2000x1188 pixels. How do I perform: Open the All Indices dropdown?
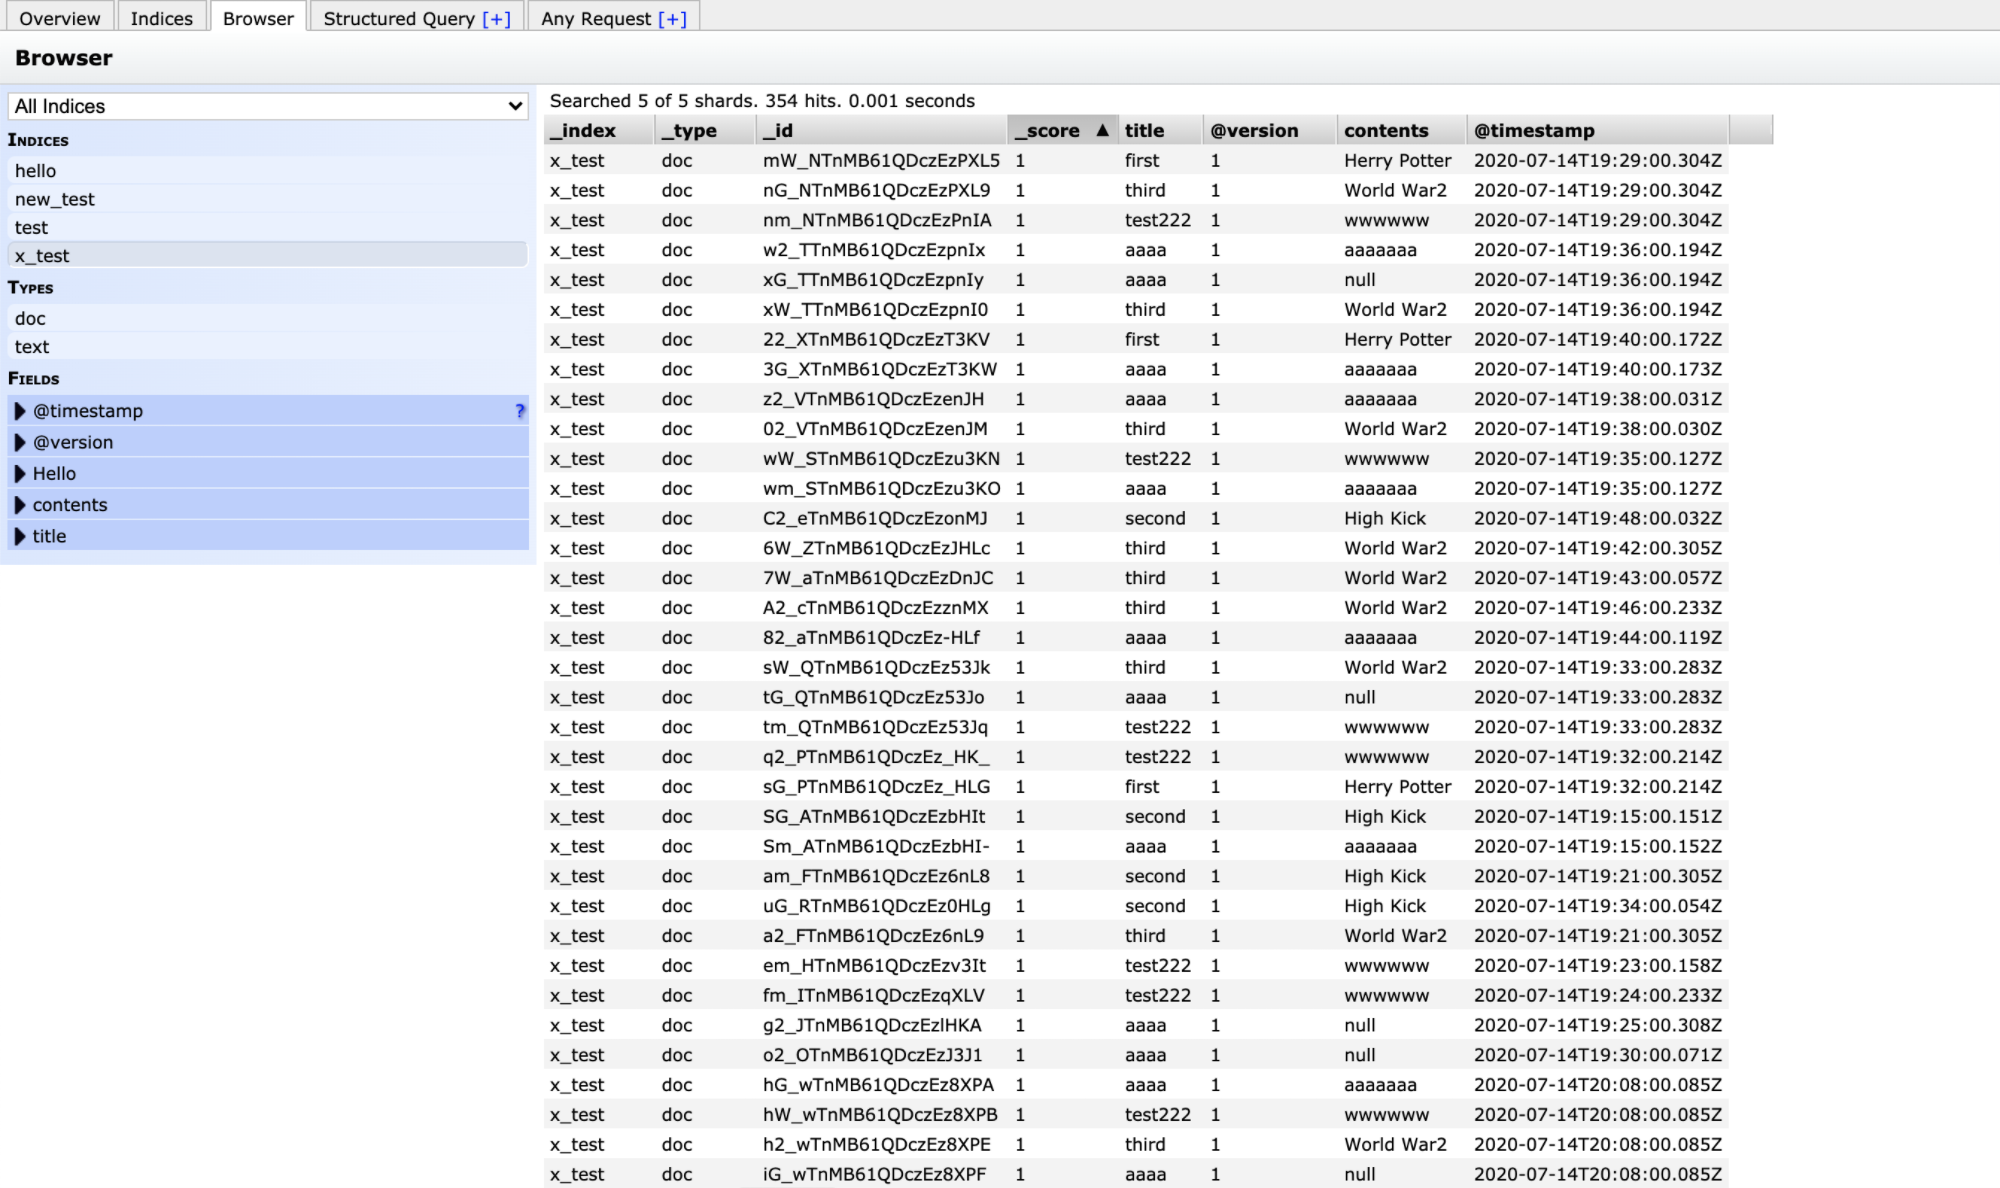(268, 106)
